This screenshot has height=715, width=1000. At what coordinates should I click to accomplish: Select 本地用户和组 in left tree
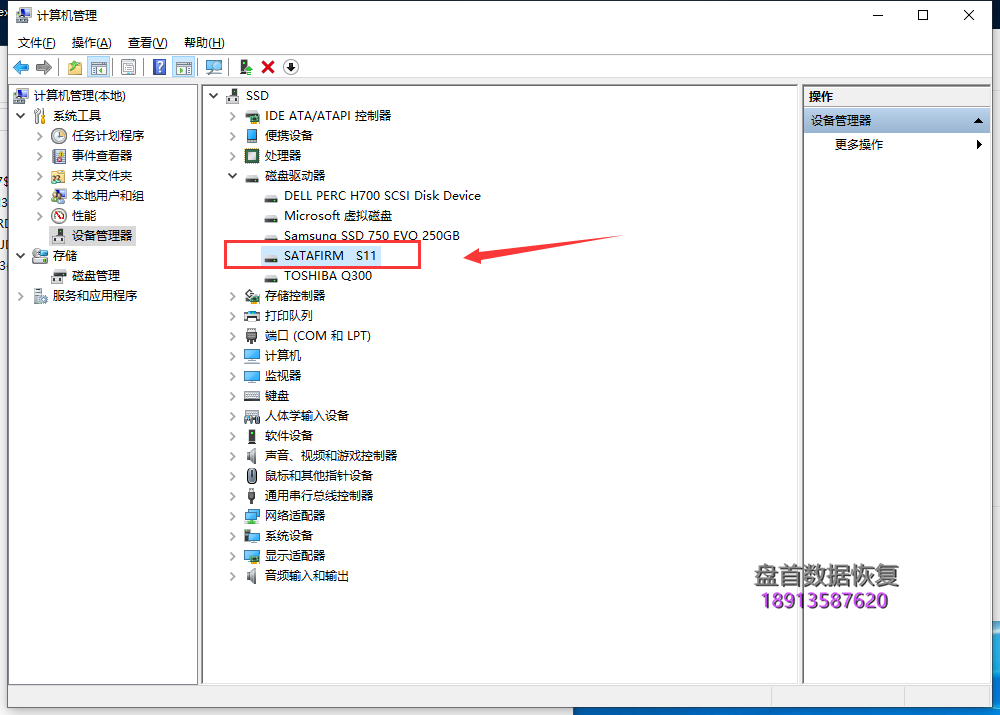click(x=107, y=196)
